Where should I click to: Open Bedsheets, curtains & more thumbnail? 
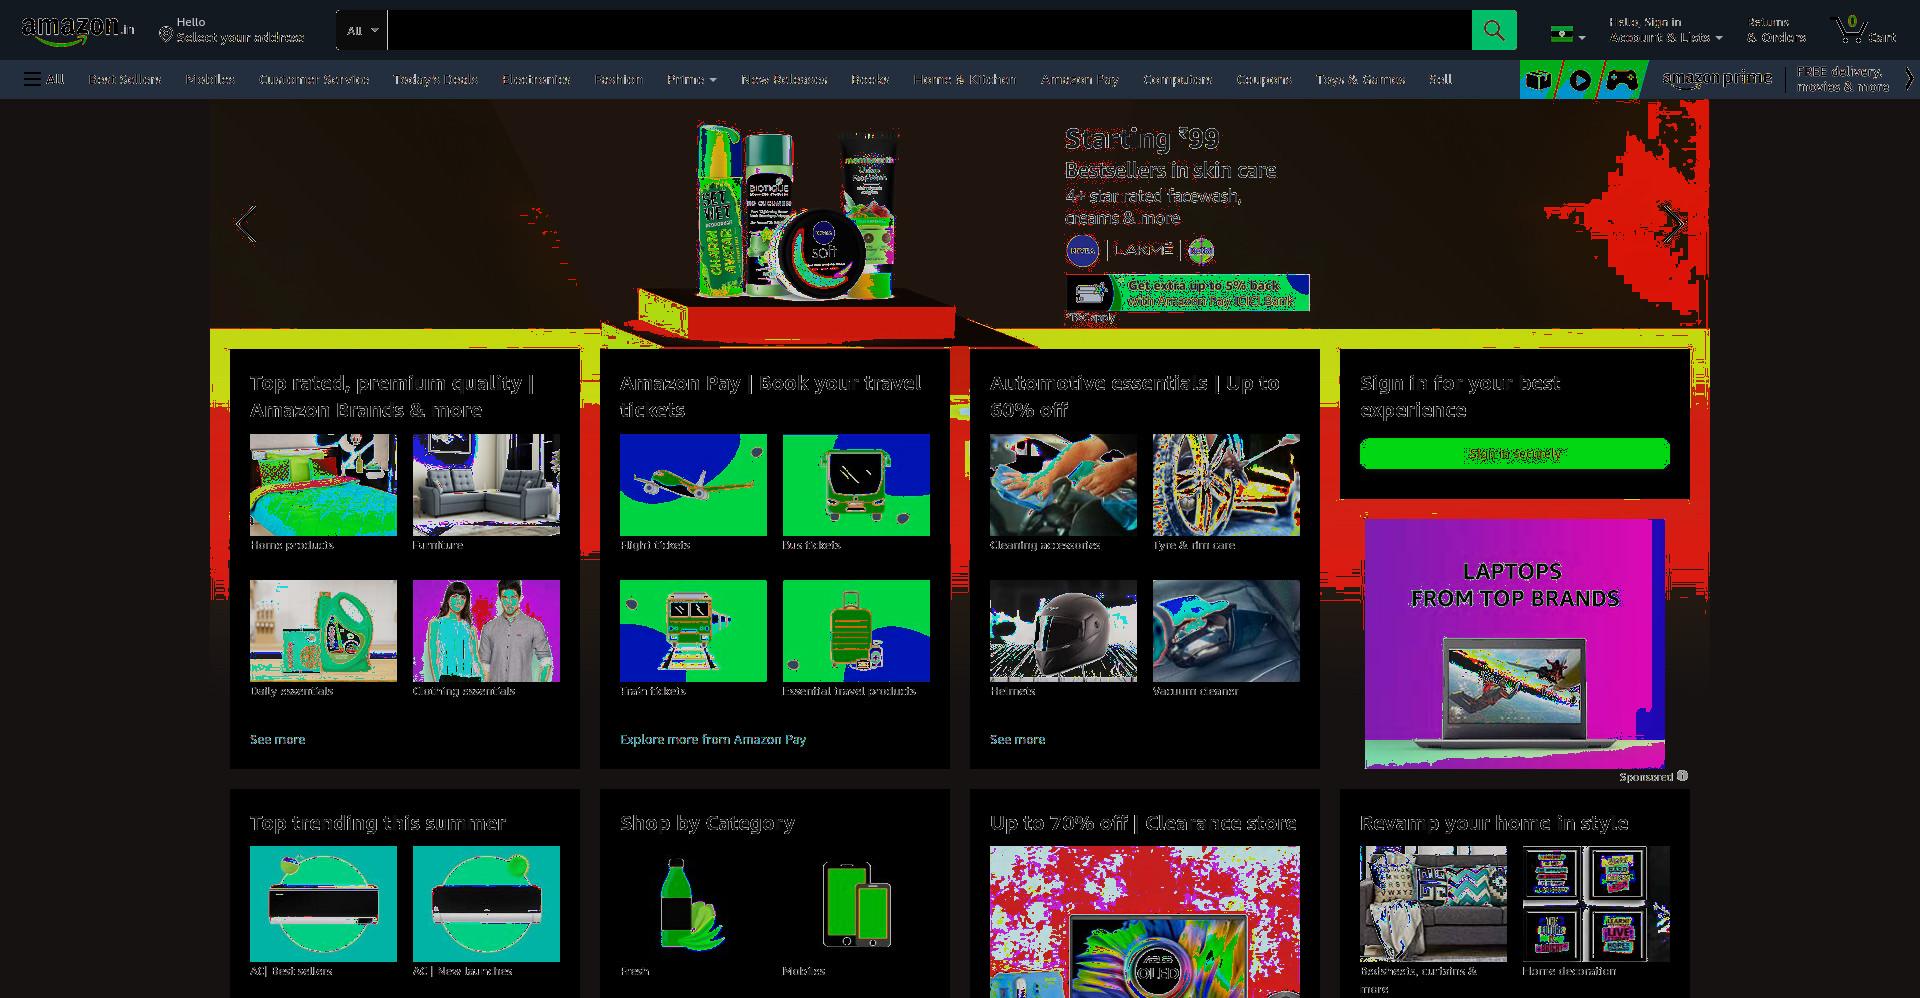tap(1433, 904)
